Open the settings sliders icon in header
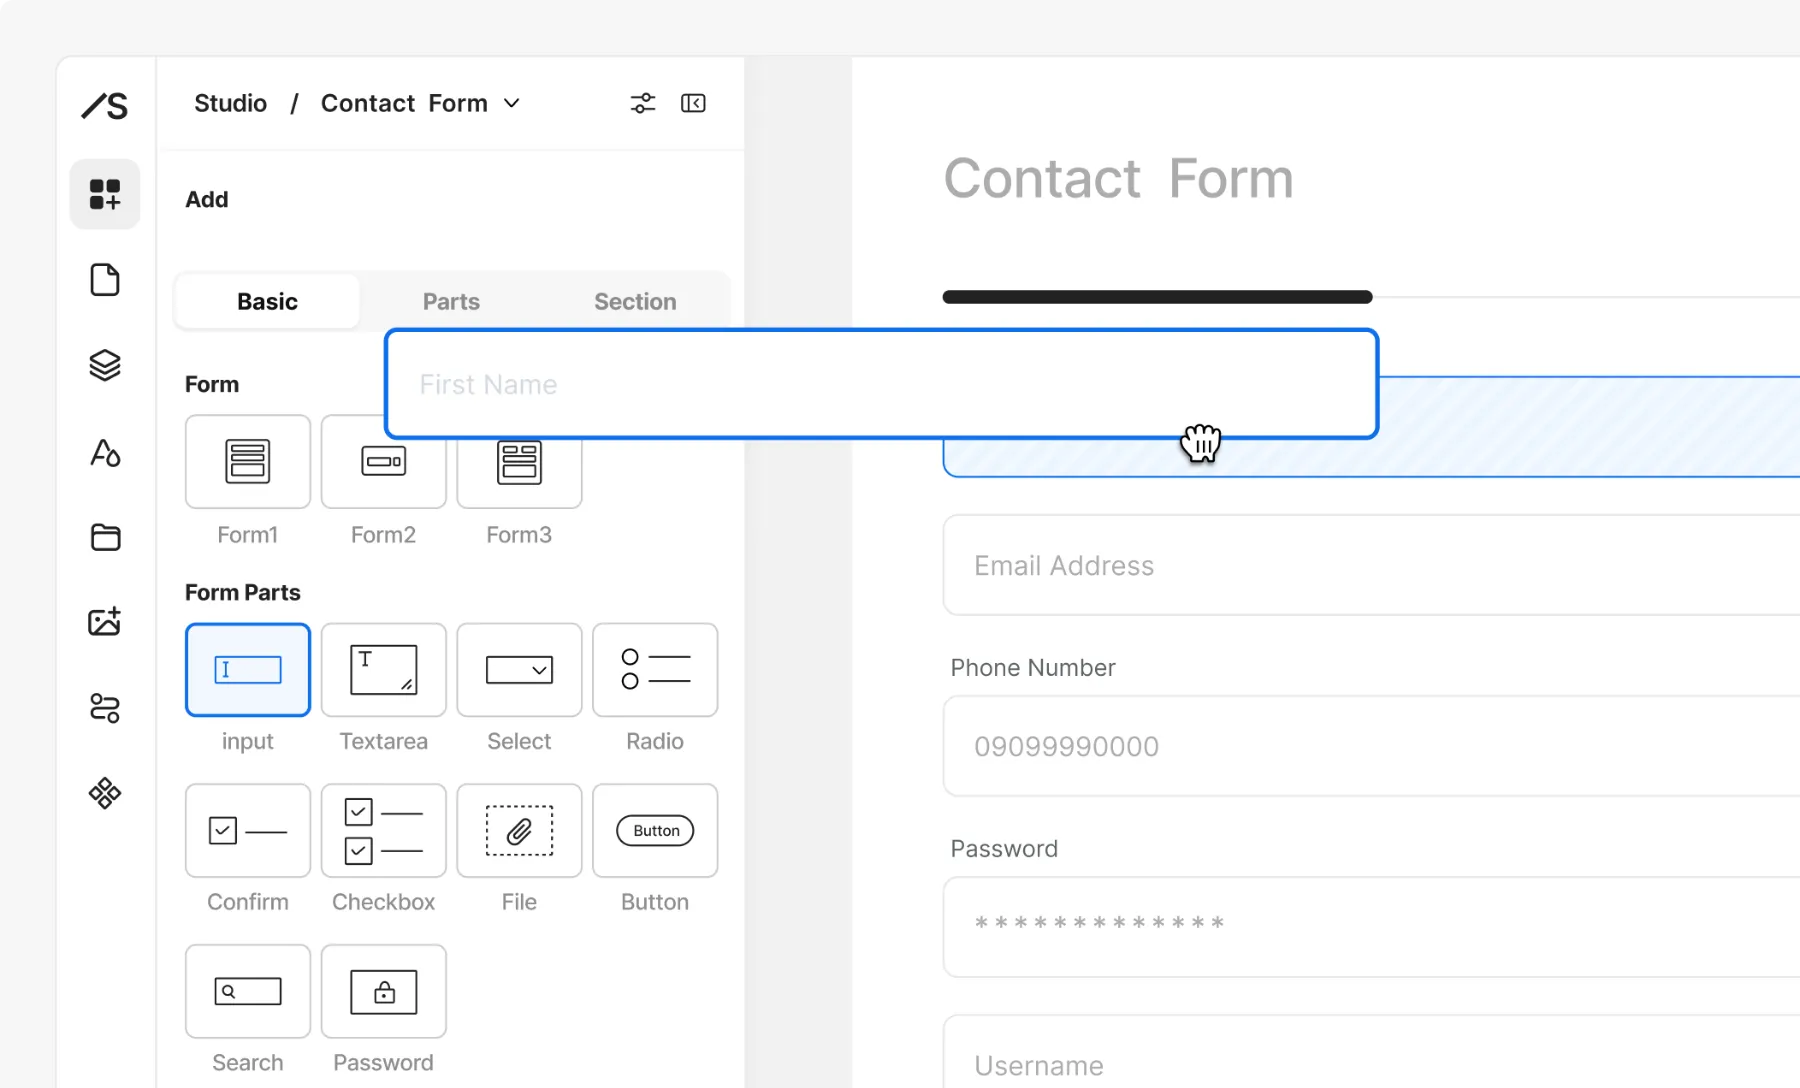The width and height of the screenshot is (1800, 1088). tap(643, 103)
